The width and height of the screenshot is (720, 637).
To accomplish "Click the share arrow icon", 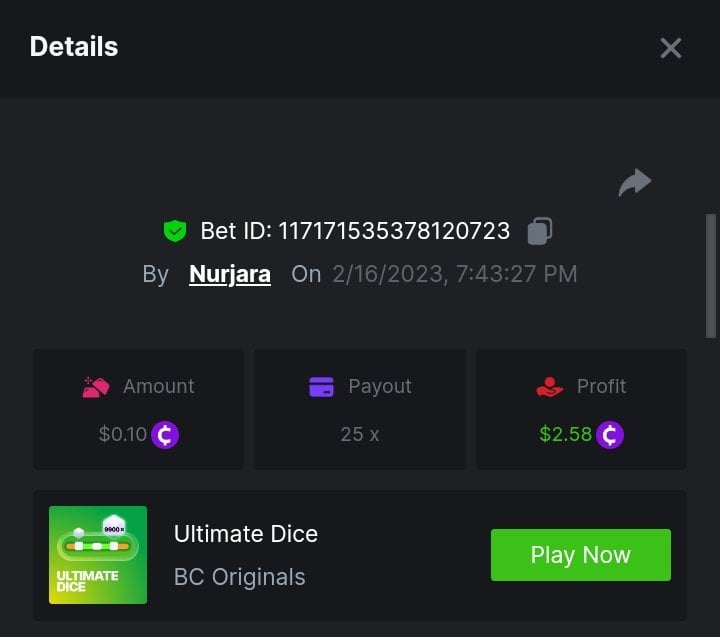I will (635, 182).
